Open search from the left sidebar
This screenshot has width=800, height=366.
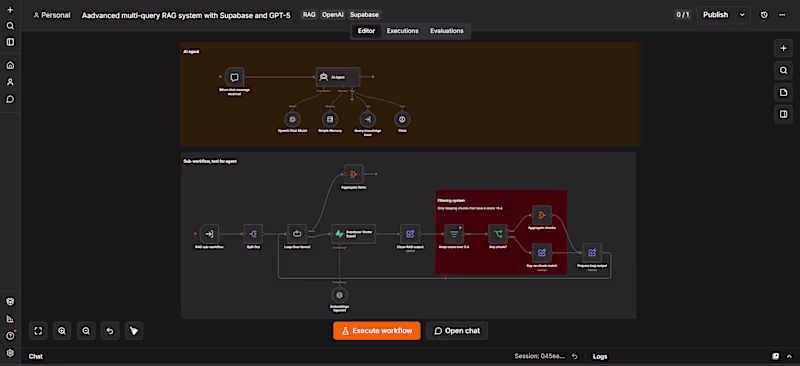[10, 26]
